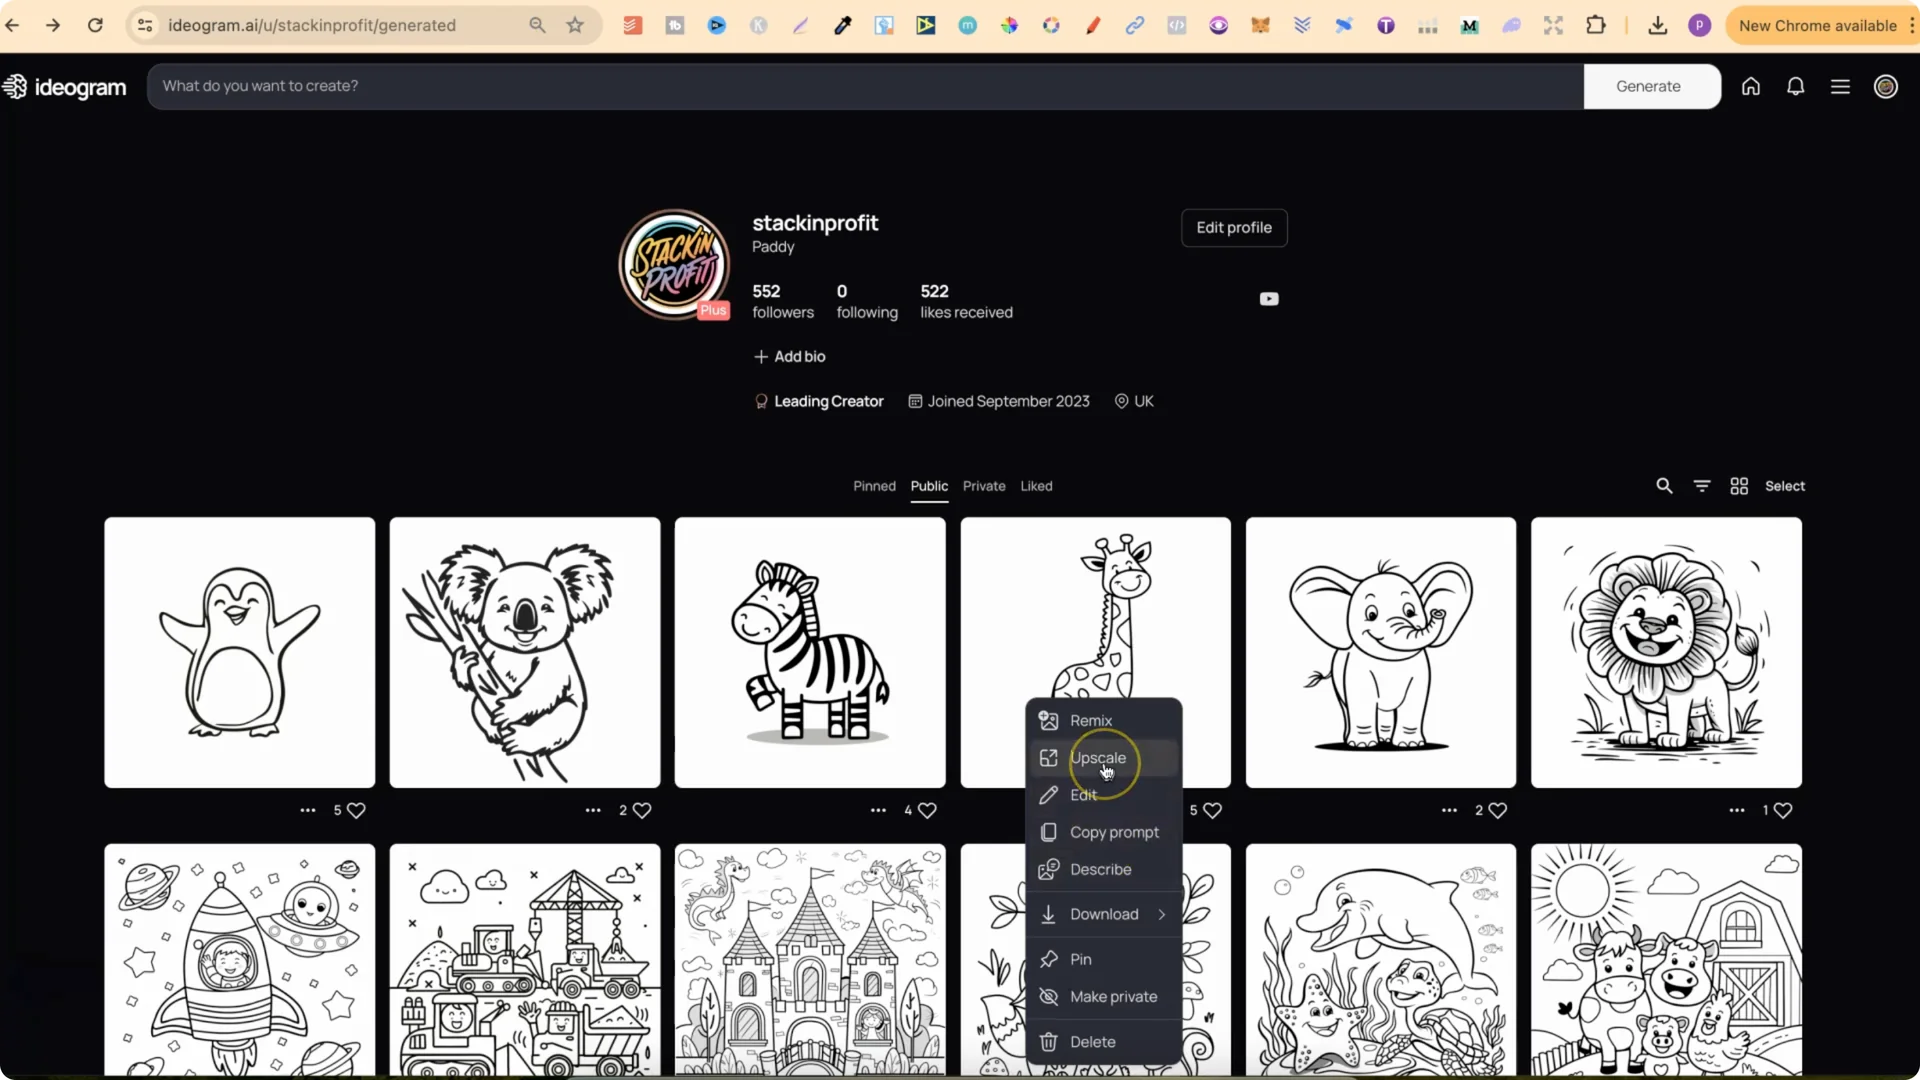1920x1080 pixels.
Task: Open the hamburger menu next to the avatar
Action: [x=1841, y=86]
